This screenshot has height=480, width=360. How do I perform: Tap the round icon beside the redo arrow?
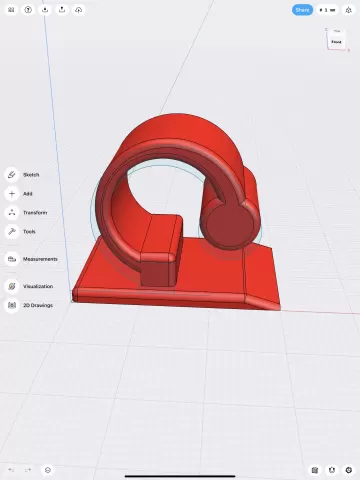tap(48, 470)
